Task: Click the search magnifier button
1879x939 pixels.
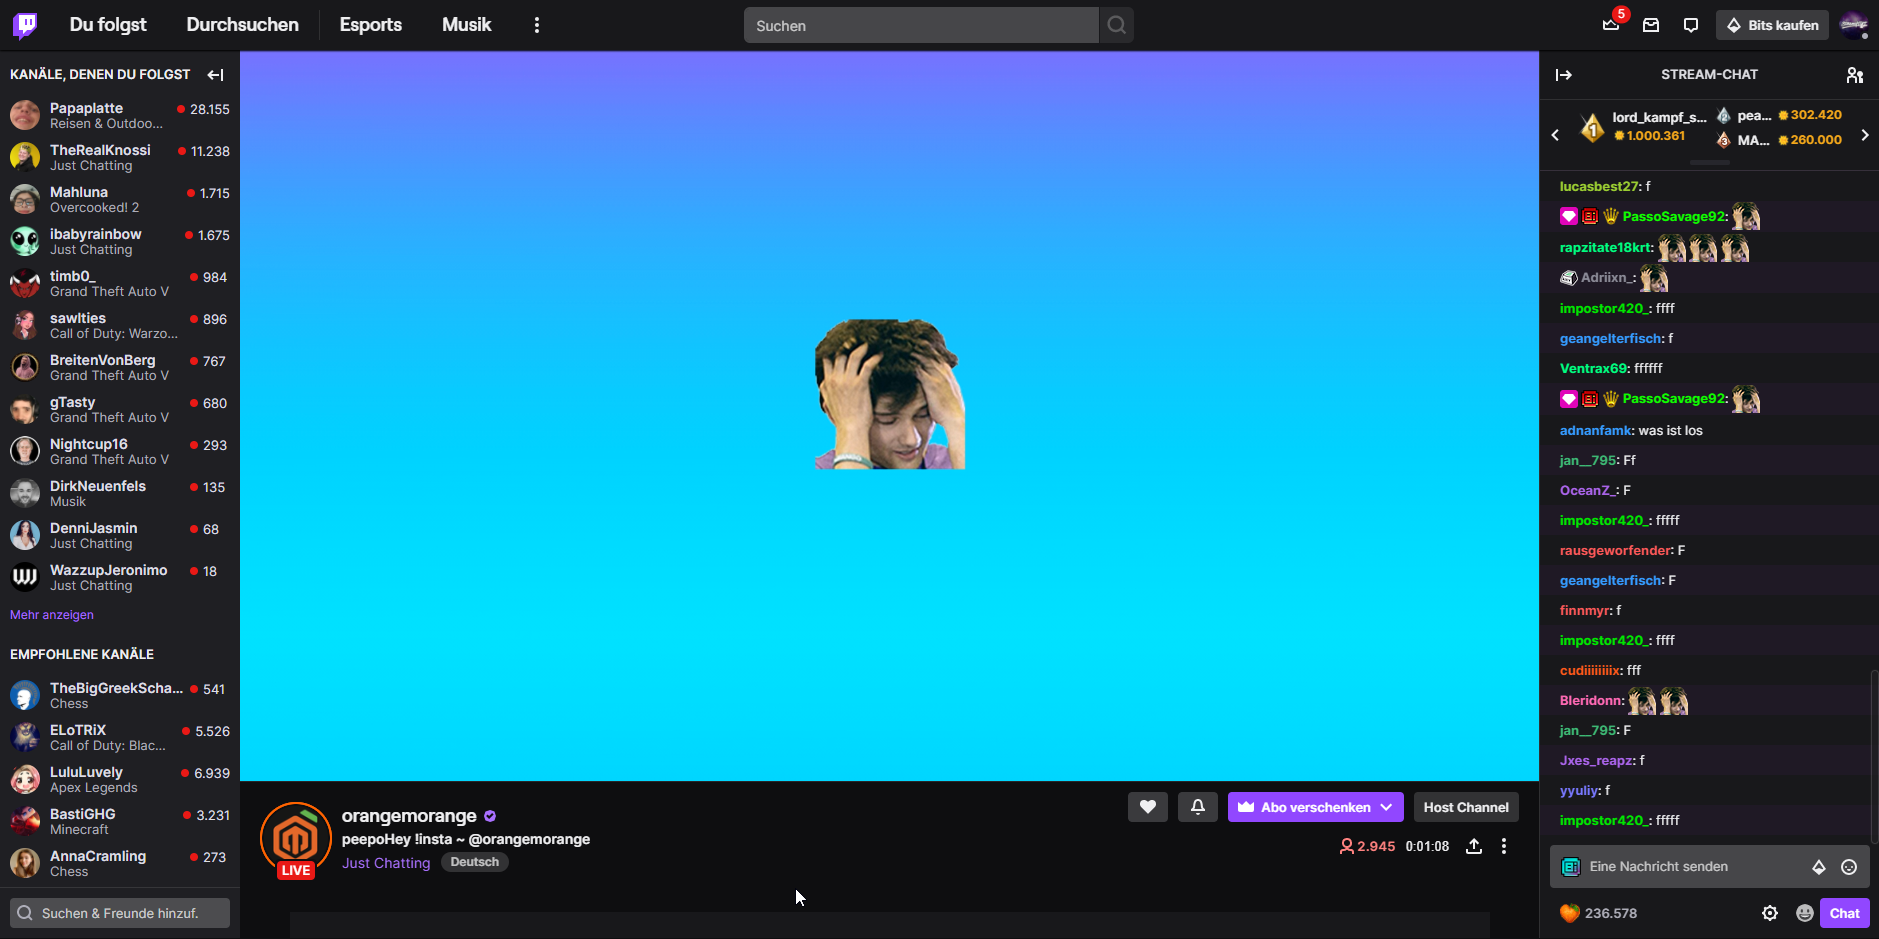Action: click(x=1116, y=25)
